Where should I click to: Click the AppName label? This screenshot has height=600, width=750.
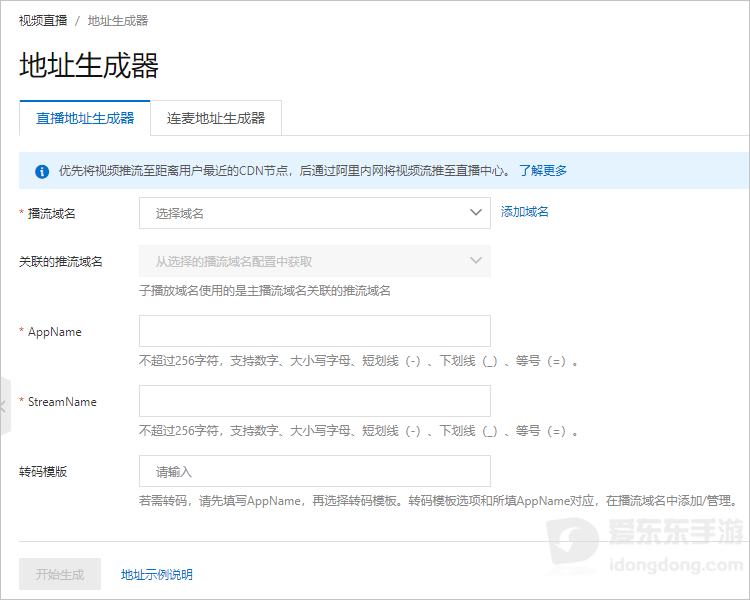point(55,332)
